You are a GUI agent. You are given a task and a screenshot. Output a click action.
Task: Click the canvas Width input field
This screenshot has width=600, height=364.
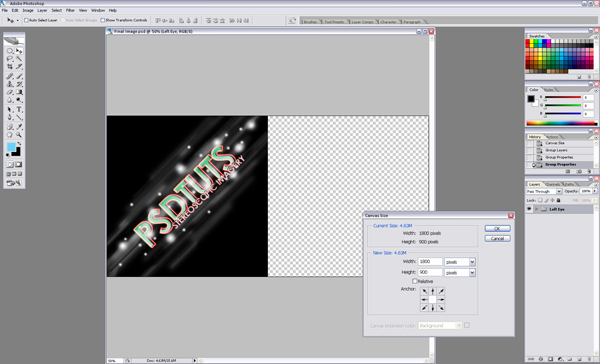430,261
